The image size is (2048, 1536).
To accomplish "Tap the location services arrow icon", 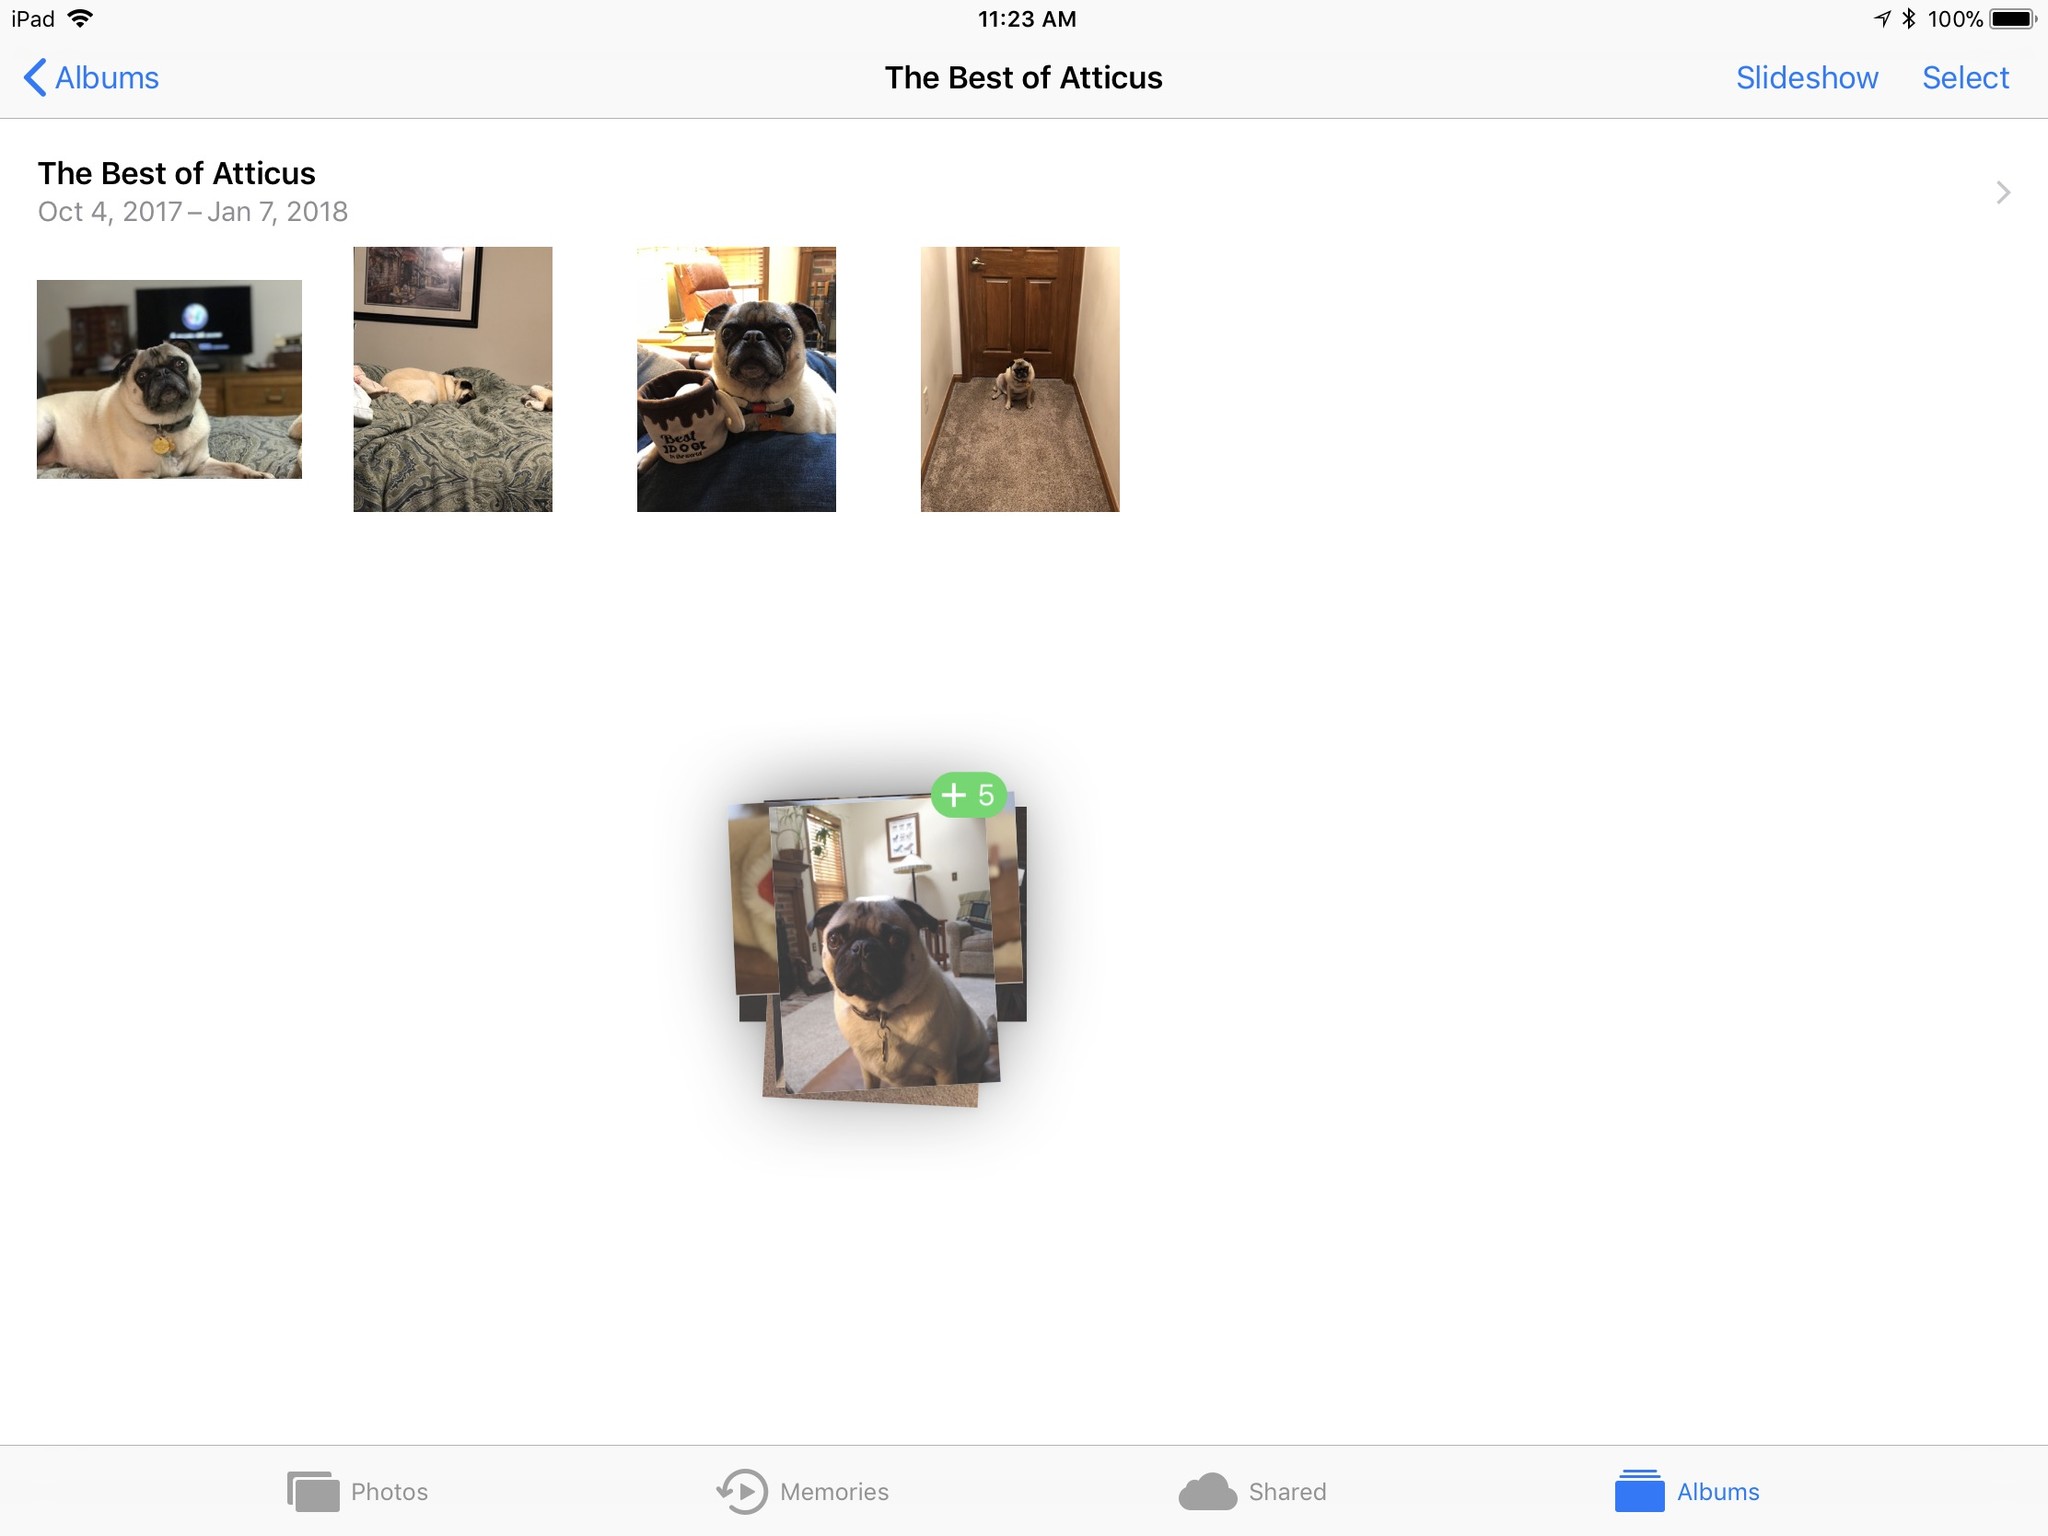I will [1882, 19].
